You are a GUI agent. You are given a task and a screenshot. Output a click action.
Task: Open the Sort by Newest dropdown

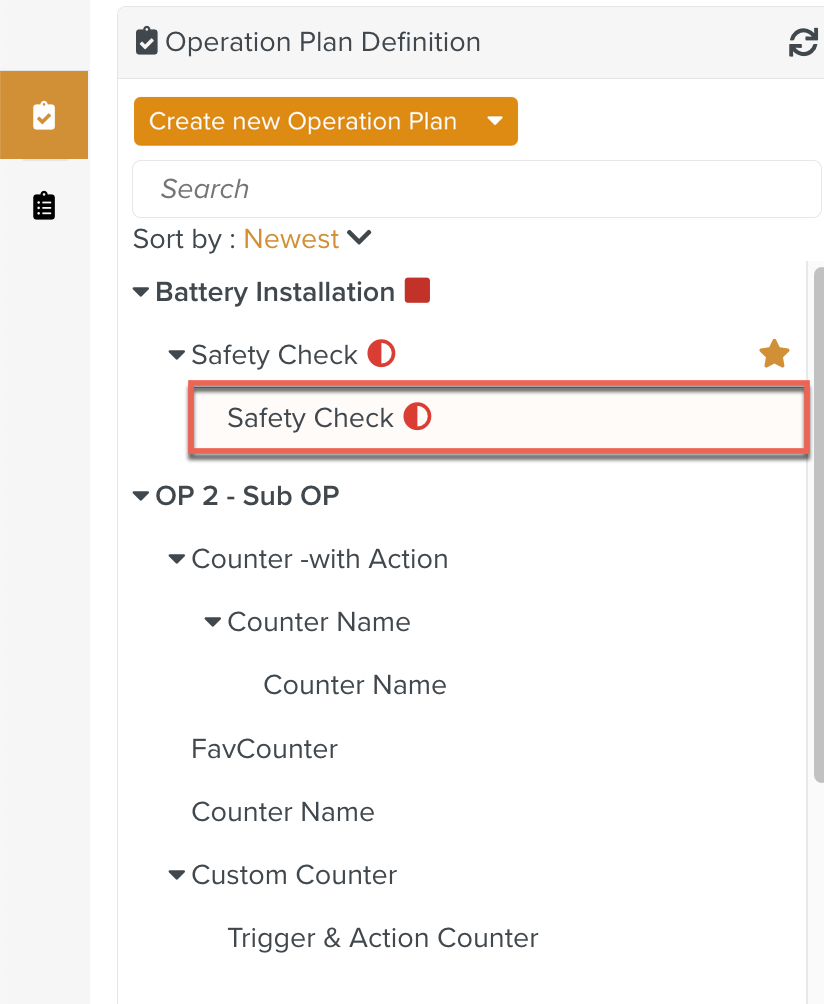pos(307,239)
